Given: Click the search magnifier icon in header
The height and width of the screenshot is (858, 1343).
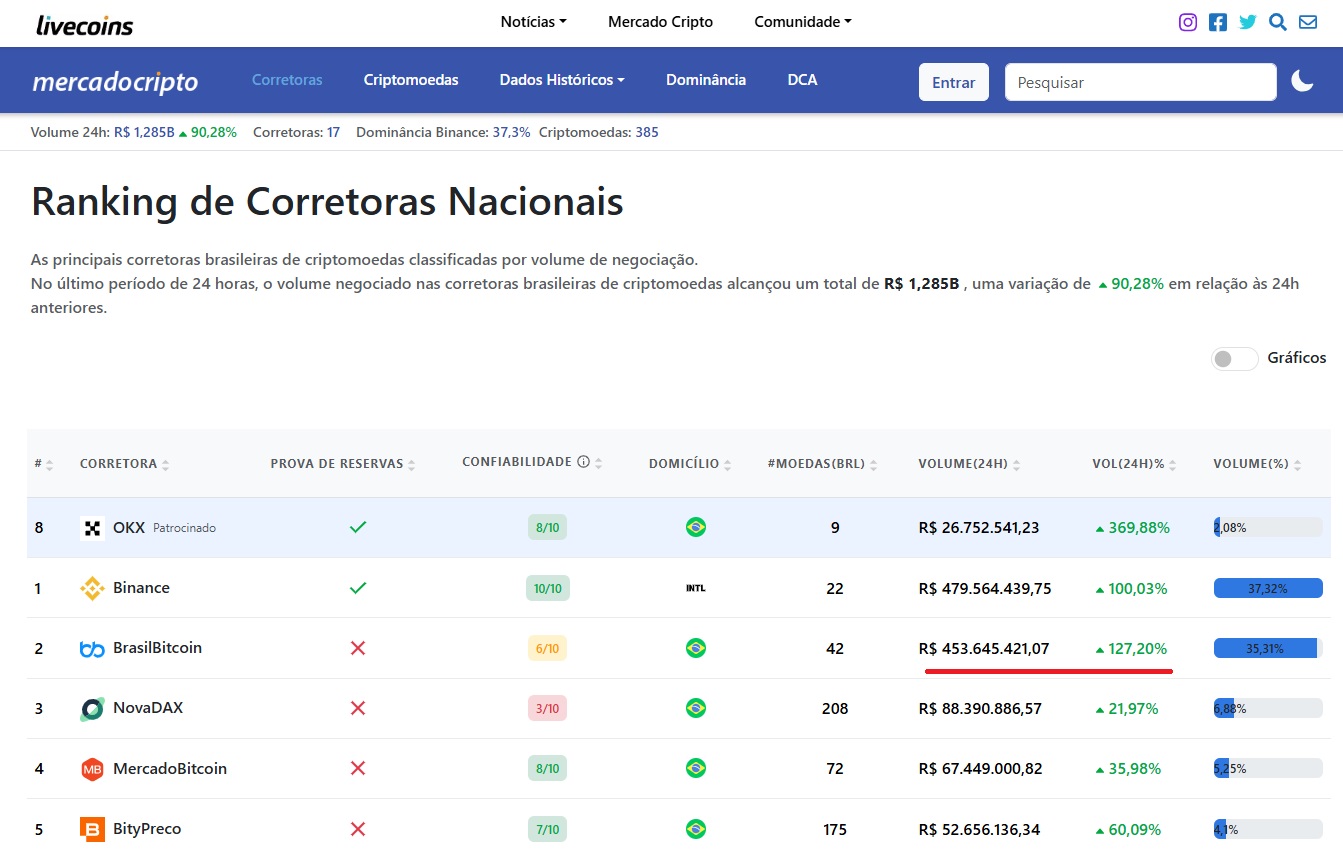Looking at the screenshot, I should [1278, 22].
